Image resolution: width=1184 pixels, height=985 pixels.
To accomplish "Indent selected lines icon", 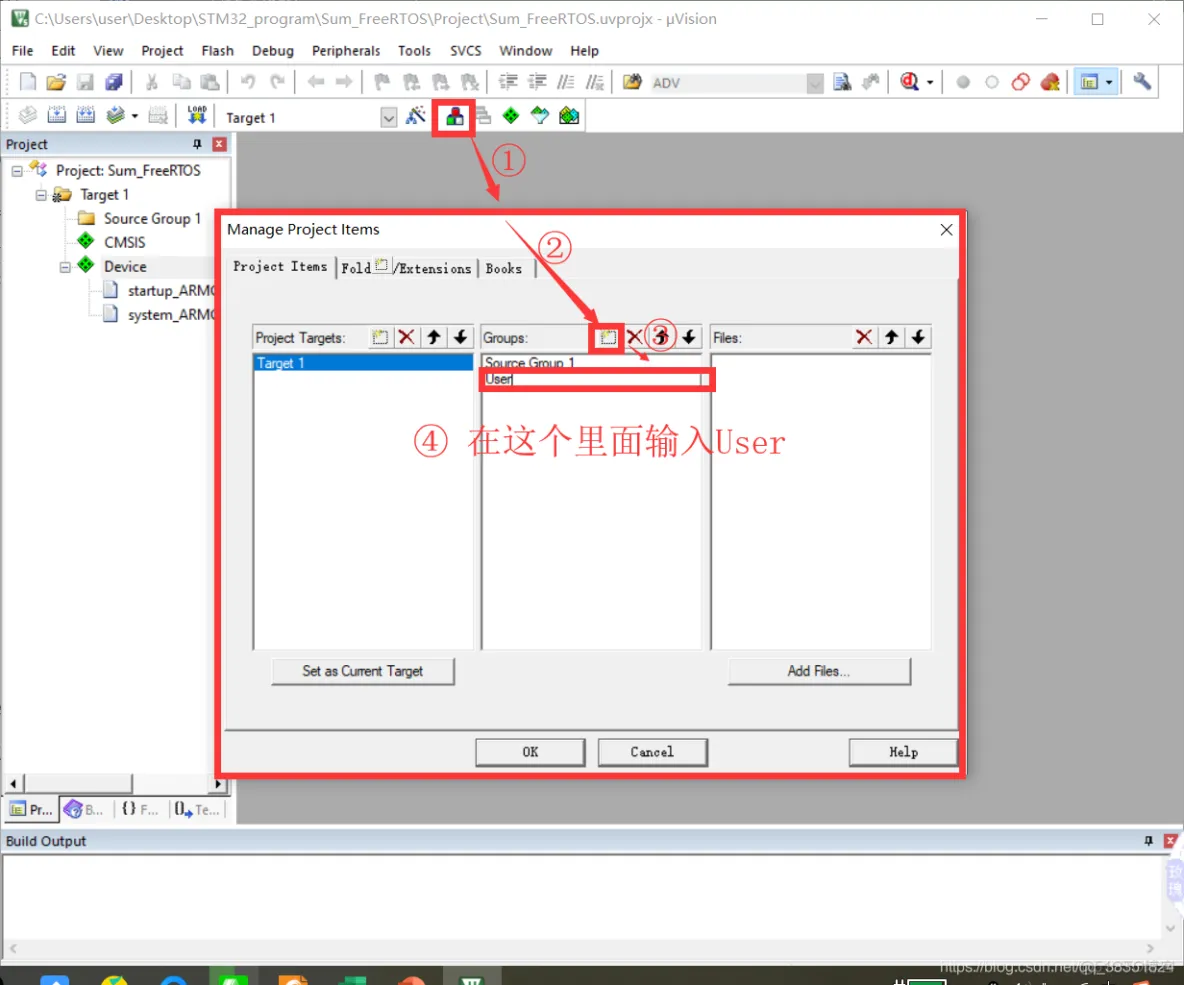I will [x=508, y=82].
